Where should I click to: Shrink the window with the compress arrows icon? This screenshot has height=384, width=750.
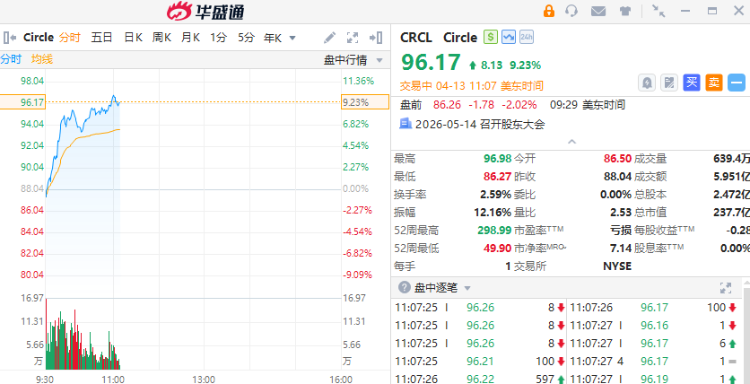click(x=659, y=11)
